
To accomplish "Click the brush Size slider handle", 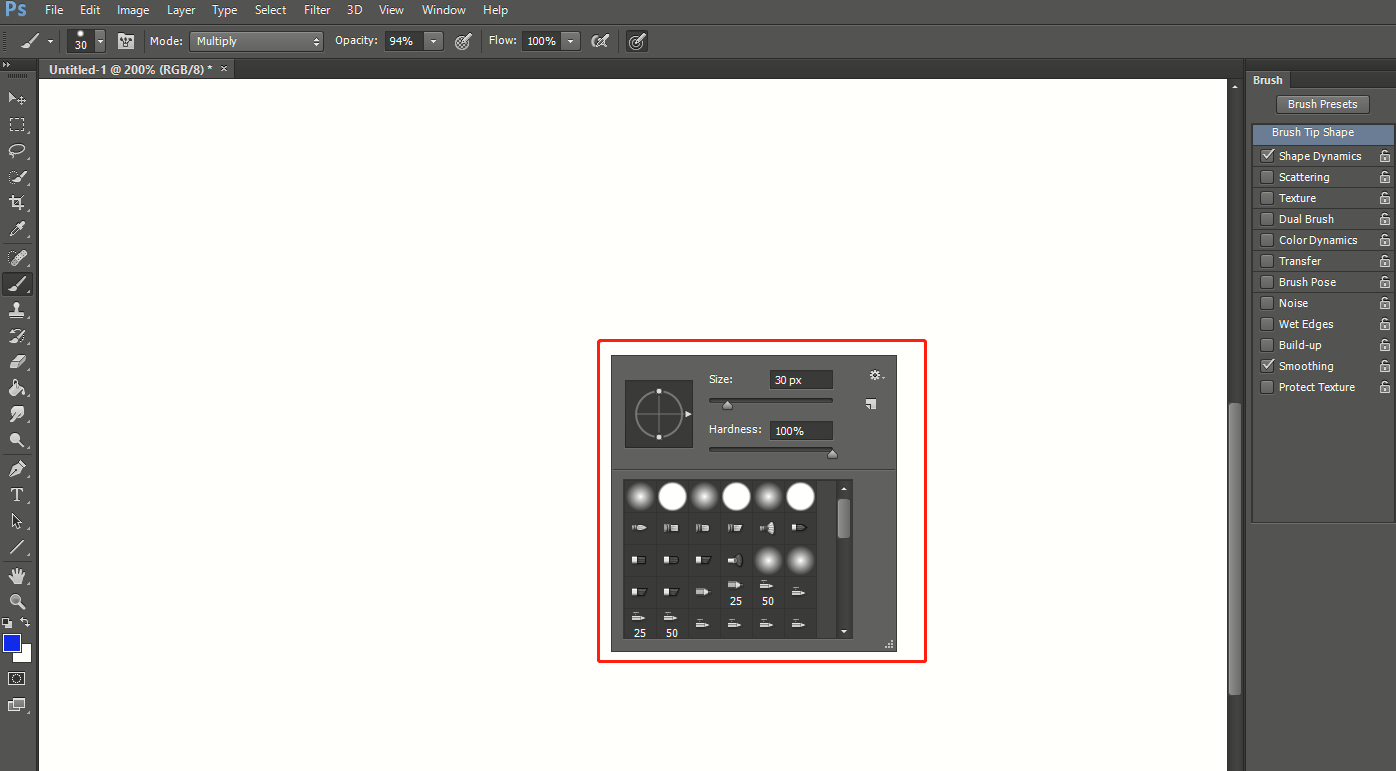I will click(727, 405).
